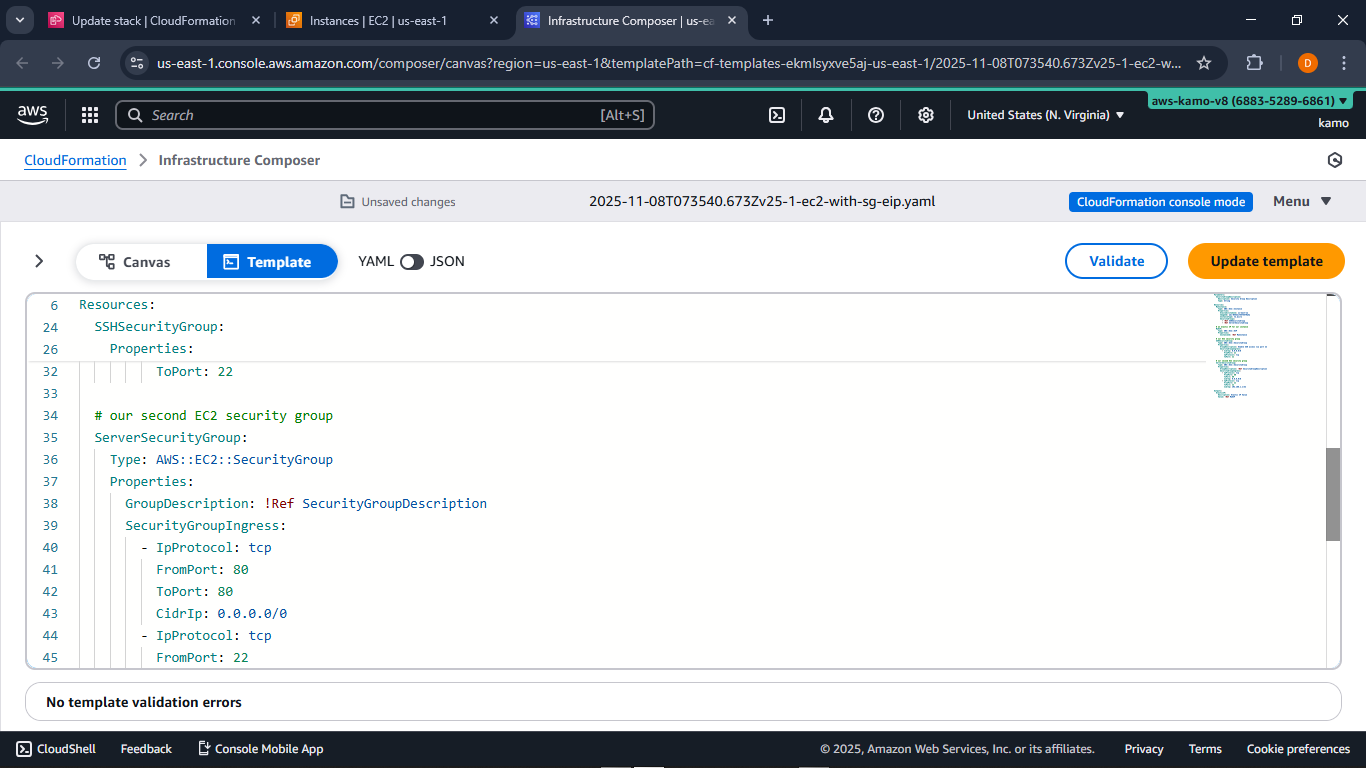
Task: Open the browser extensions puzzle icon
Action: pos(1254,62)
